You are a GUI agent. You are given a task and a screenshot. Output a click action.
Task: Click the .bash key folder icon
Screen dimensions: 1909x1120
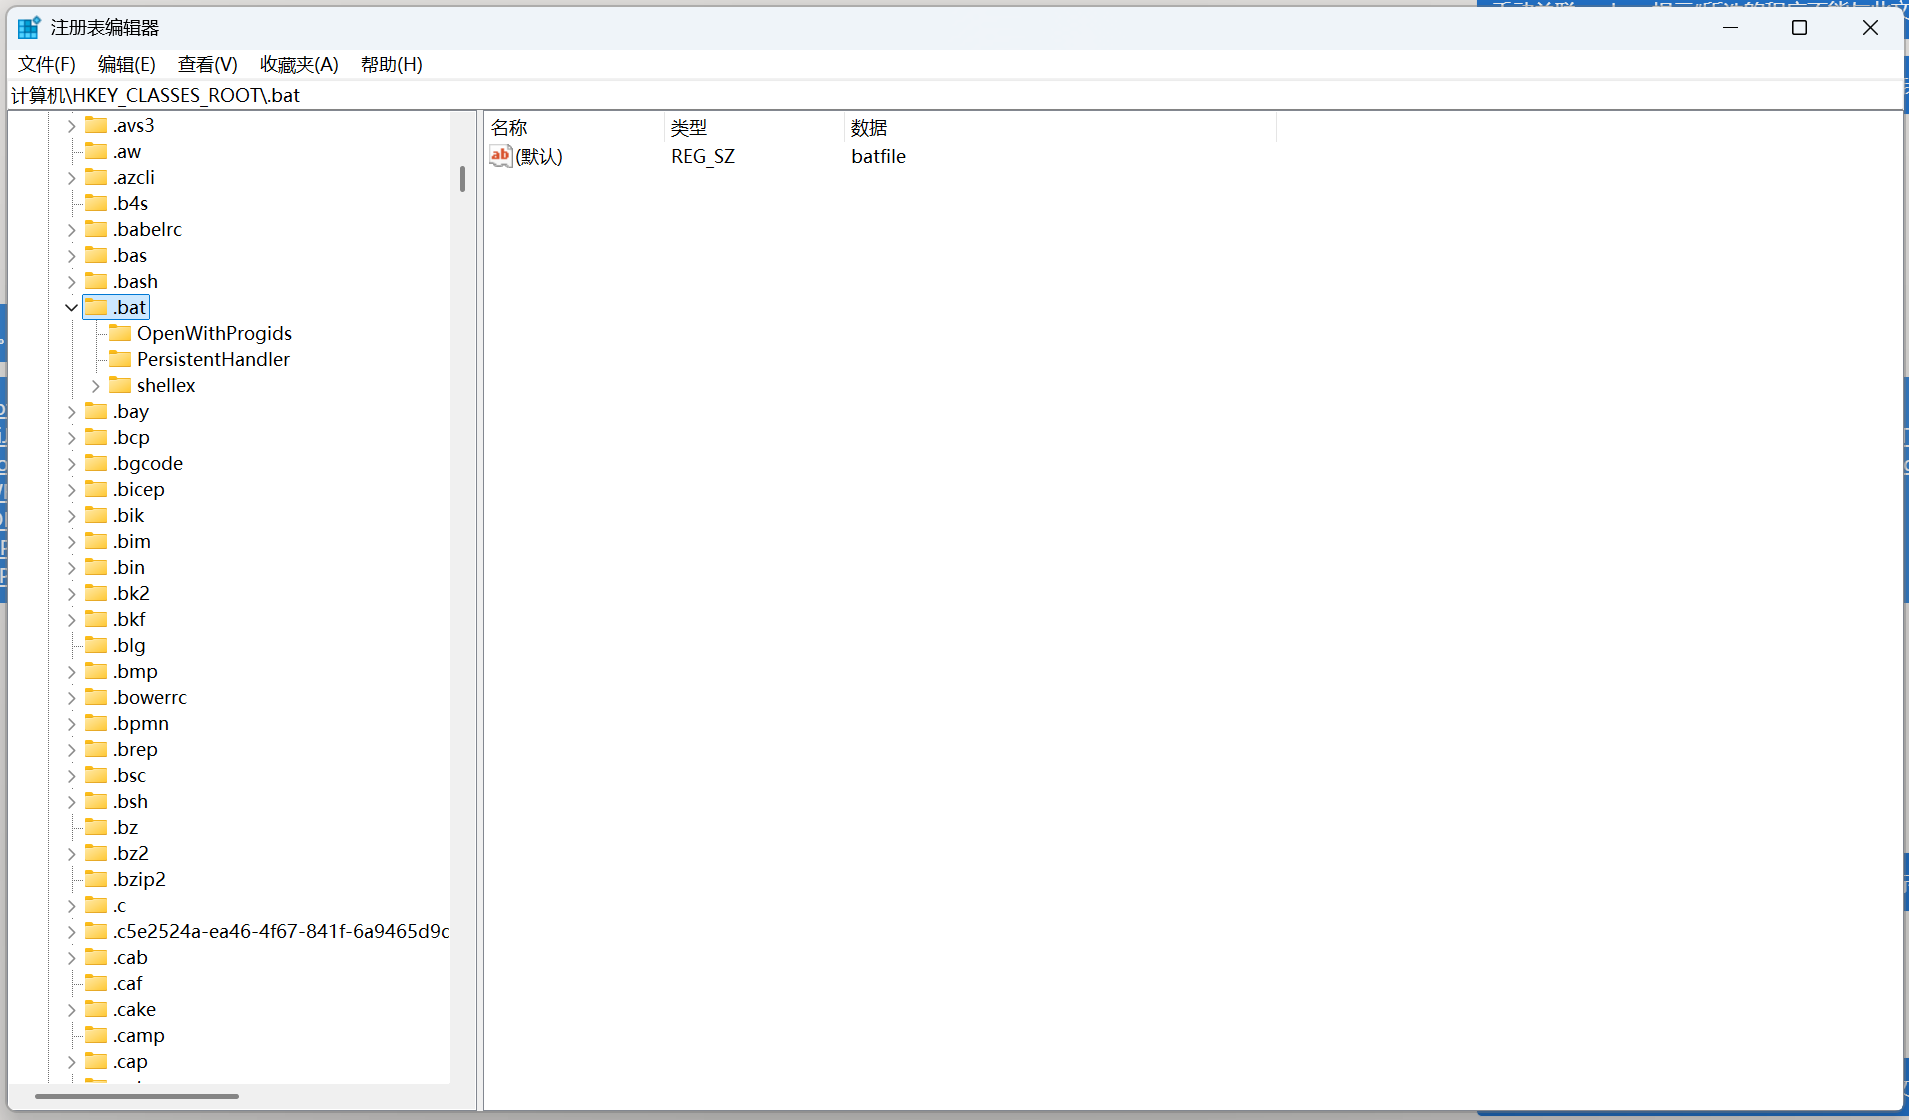click(96, 280)
